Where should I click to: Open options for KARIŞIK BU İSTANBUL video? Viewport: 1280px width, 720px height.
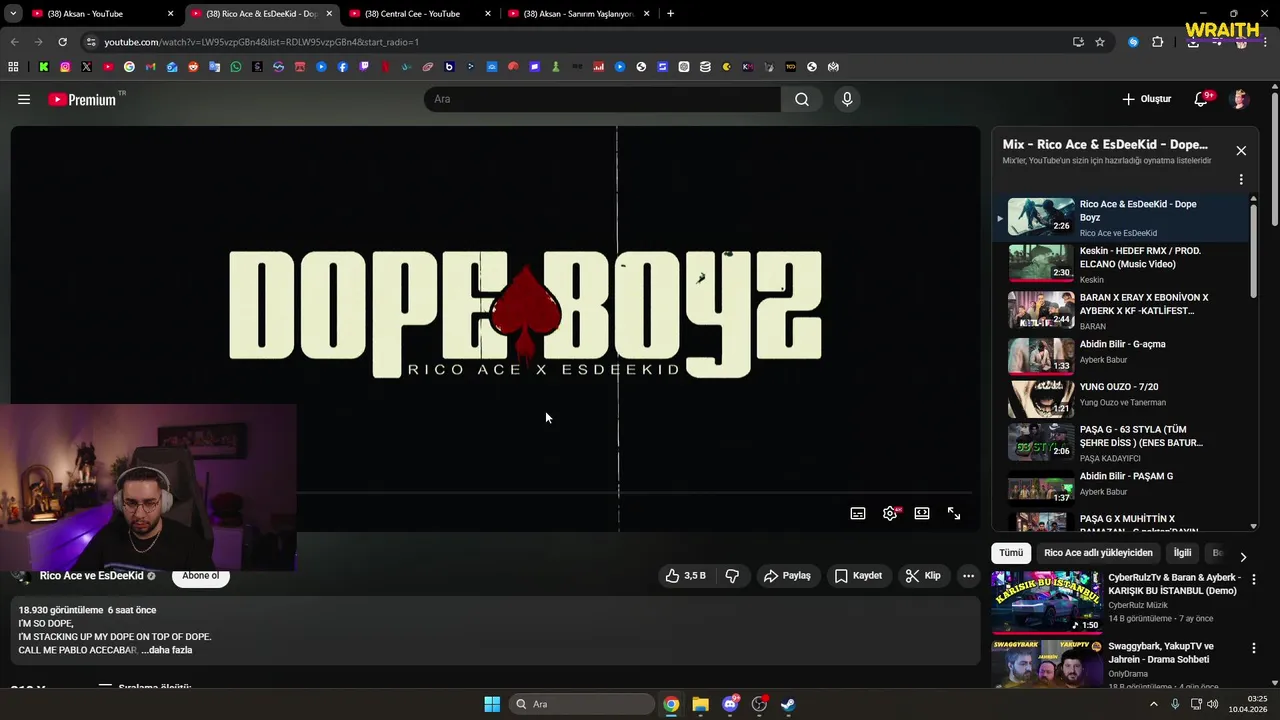[x=1254, y=579]
